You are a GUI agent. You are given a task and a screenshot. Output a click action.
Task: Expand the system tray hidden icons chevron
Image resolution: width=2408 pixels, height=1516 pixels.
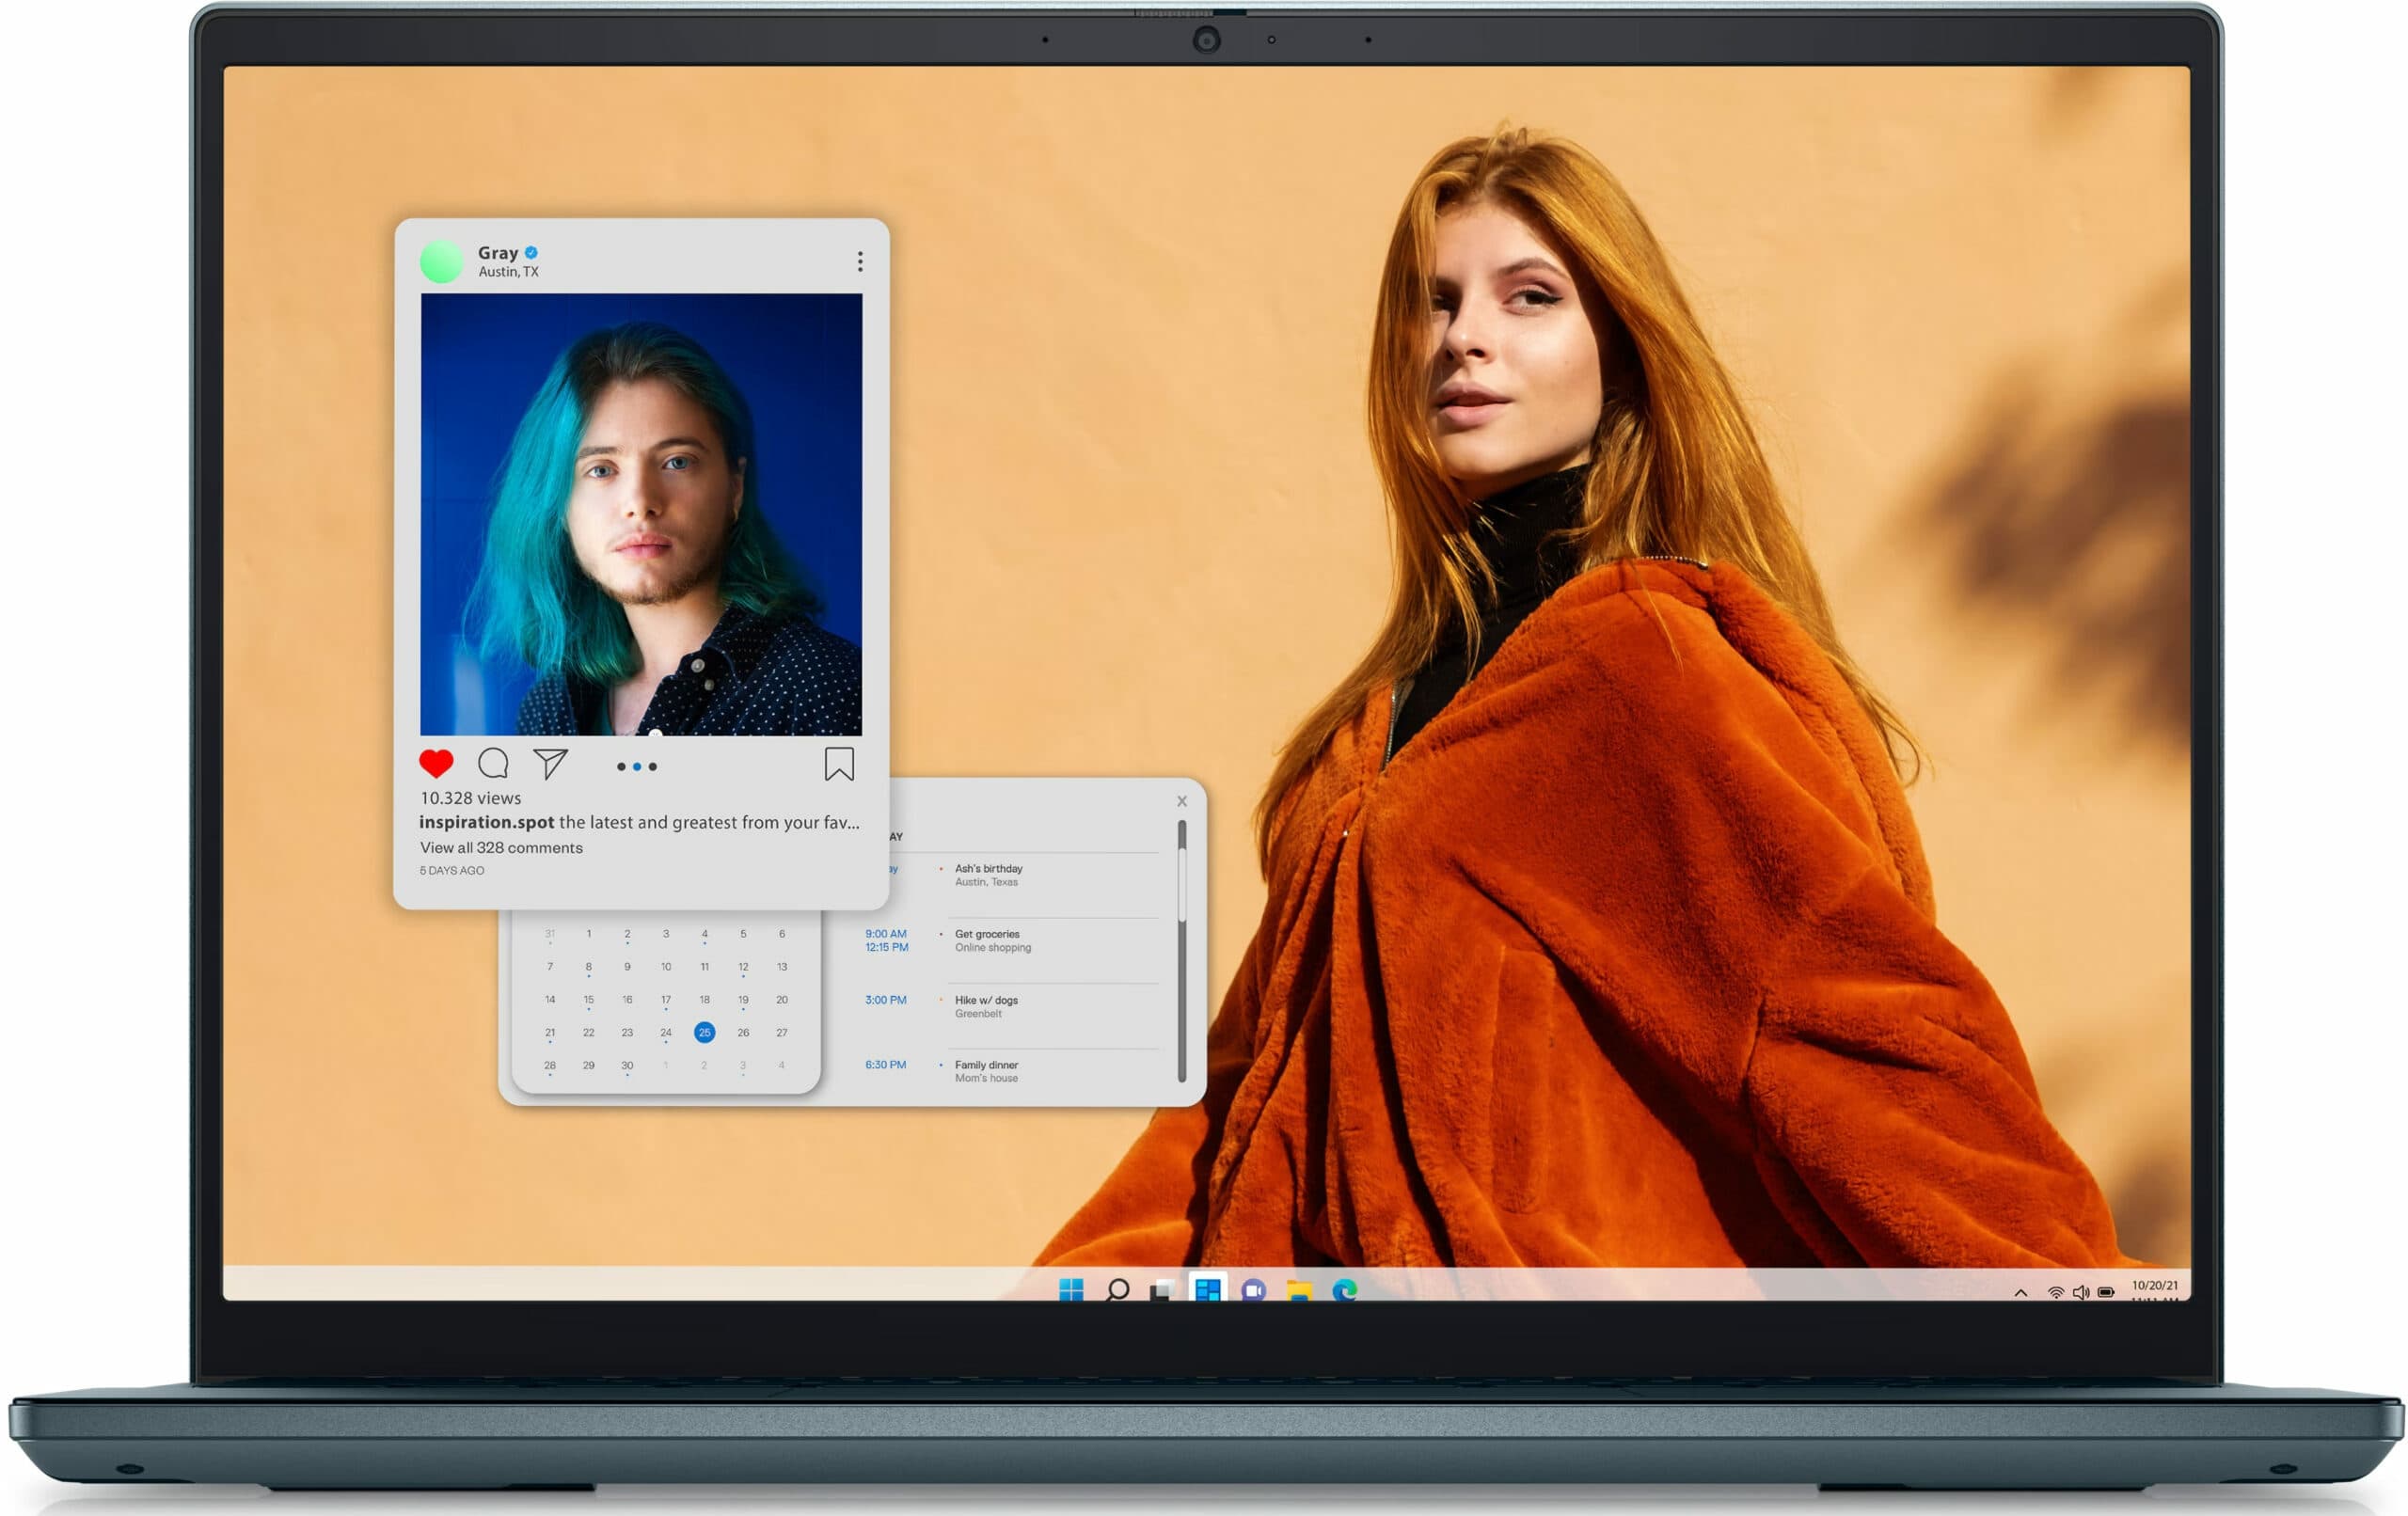click(2021, 1293)
